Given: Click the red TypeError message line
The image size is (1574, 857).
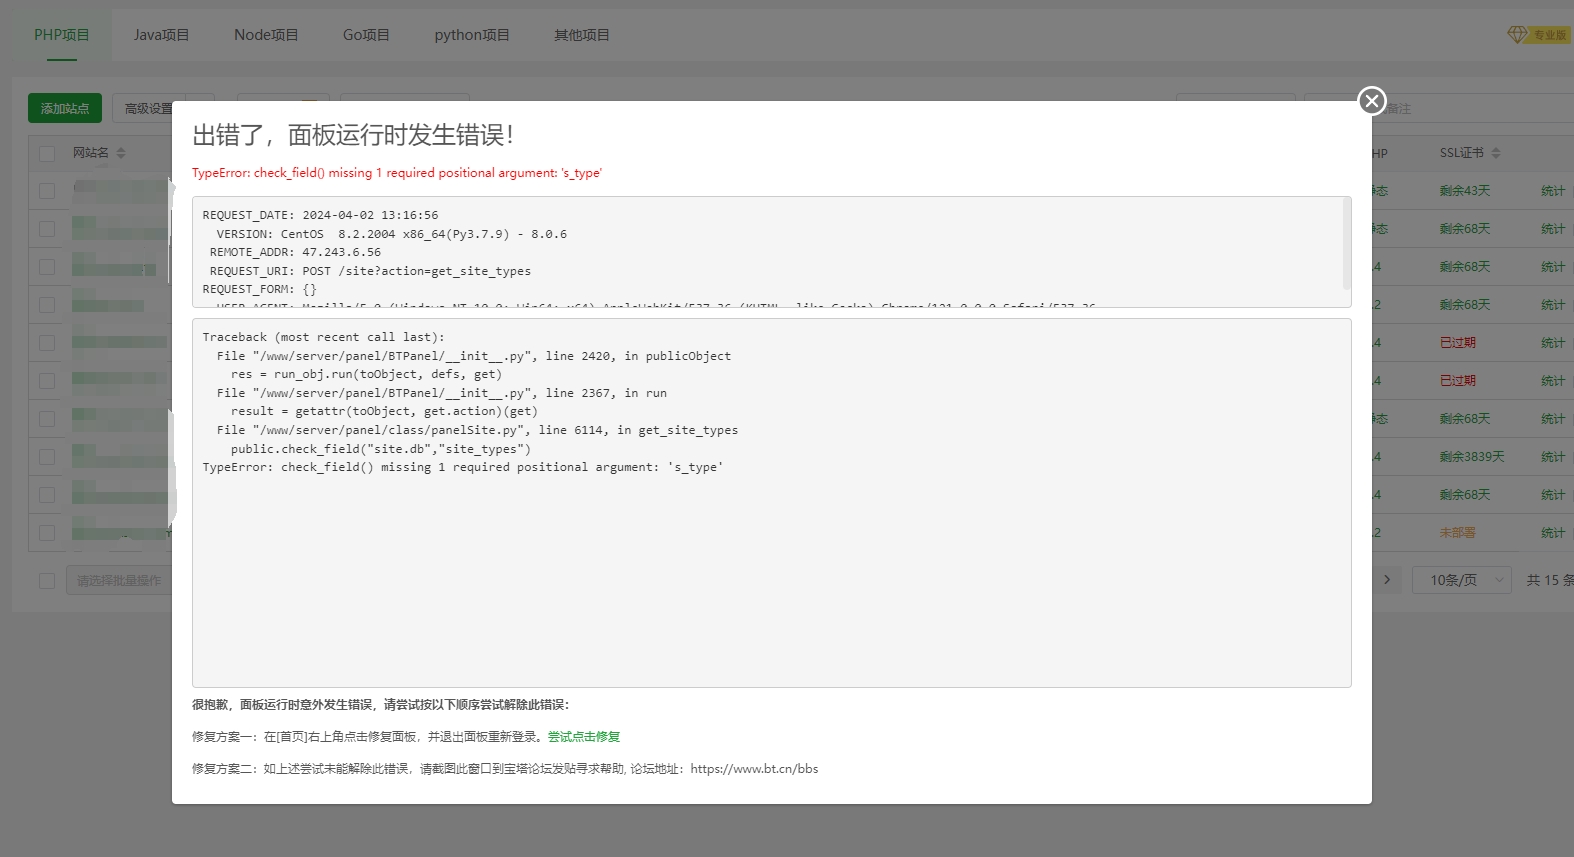Looking at the screenshot, I should (397, 173).
